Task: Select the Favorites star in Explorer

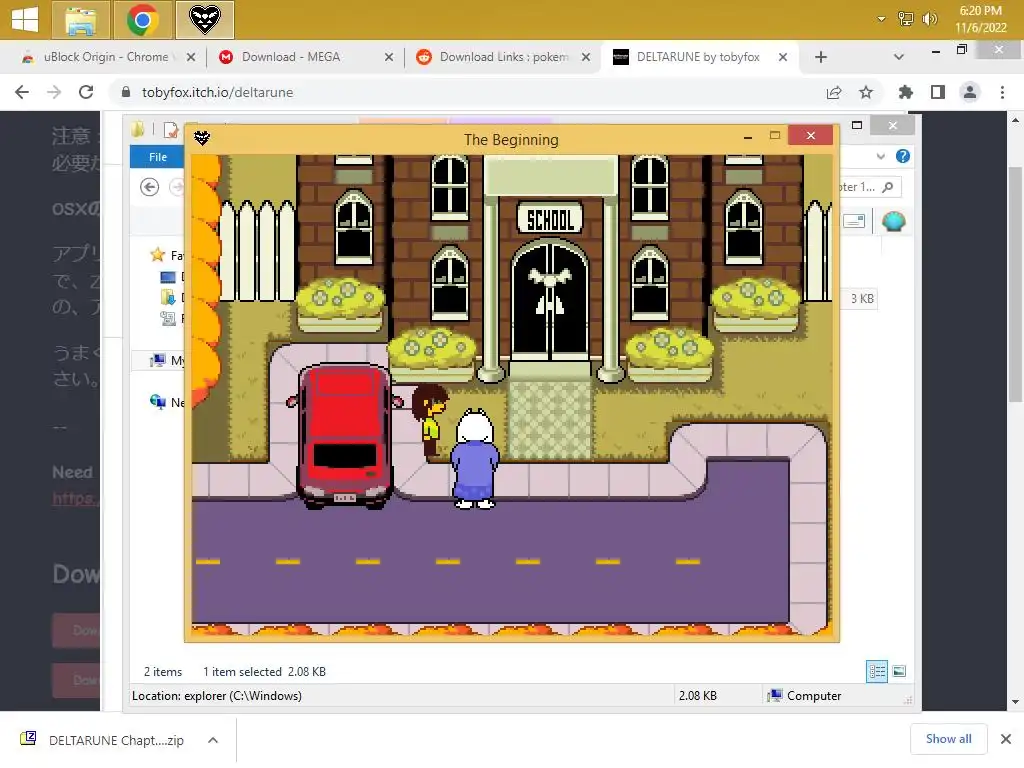Action: [157, 255]
